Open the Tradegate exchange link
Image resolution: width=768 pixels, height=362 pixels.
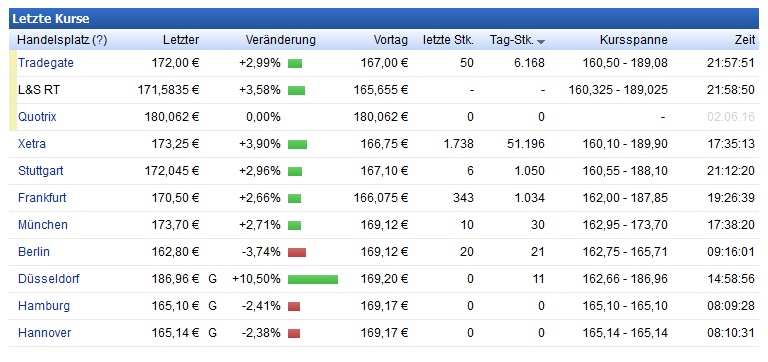click(x=46, y=63)
